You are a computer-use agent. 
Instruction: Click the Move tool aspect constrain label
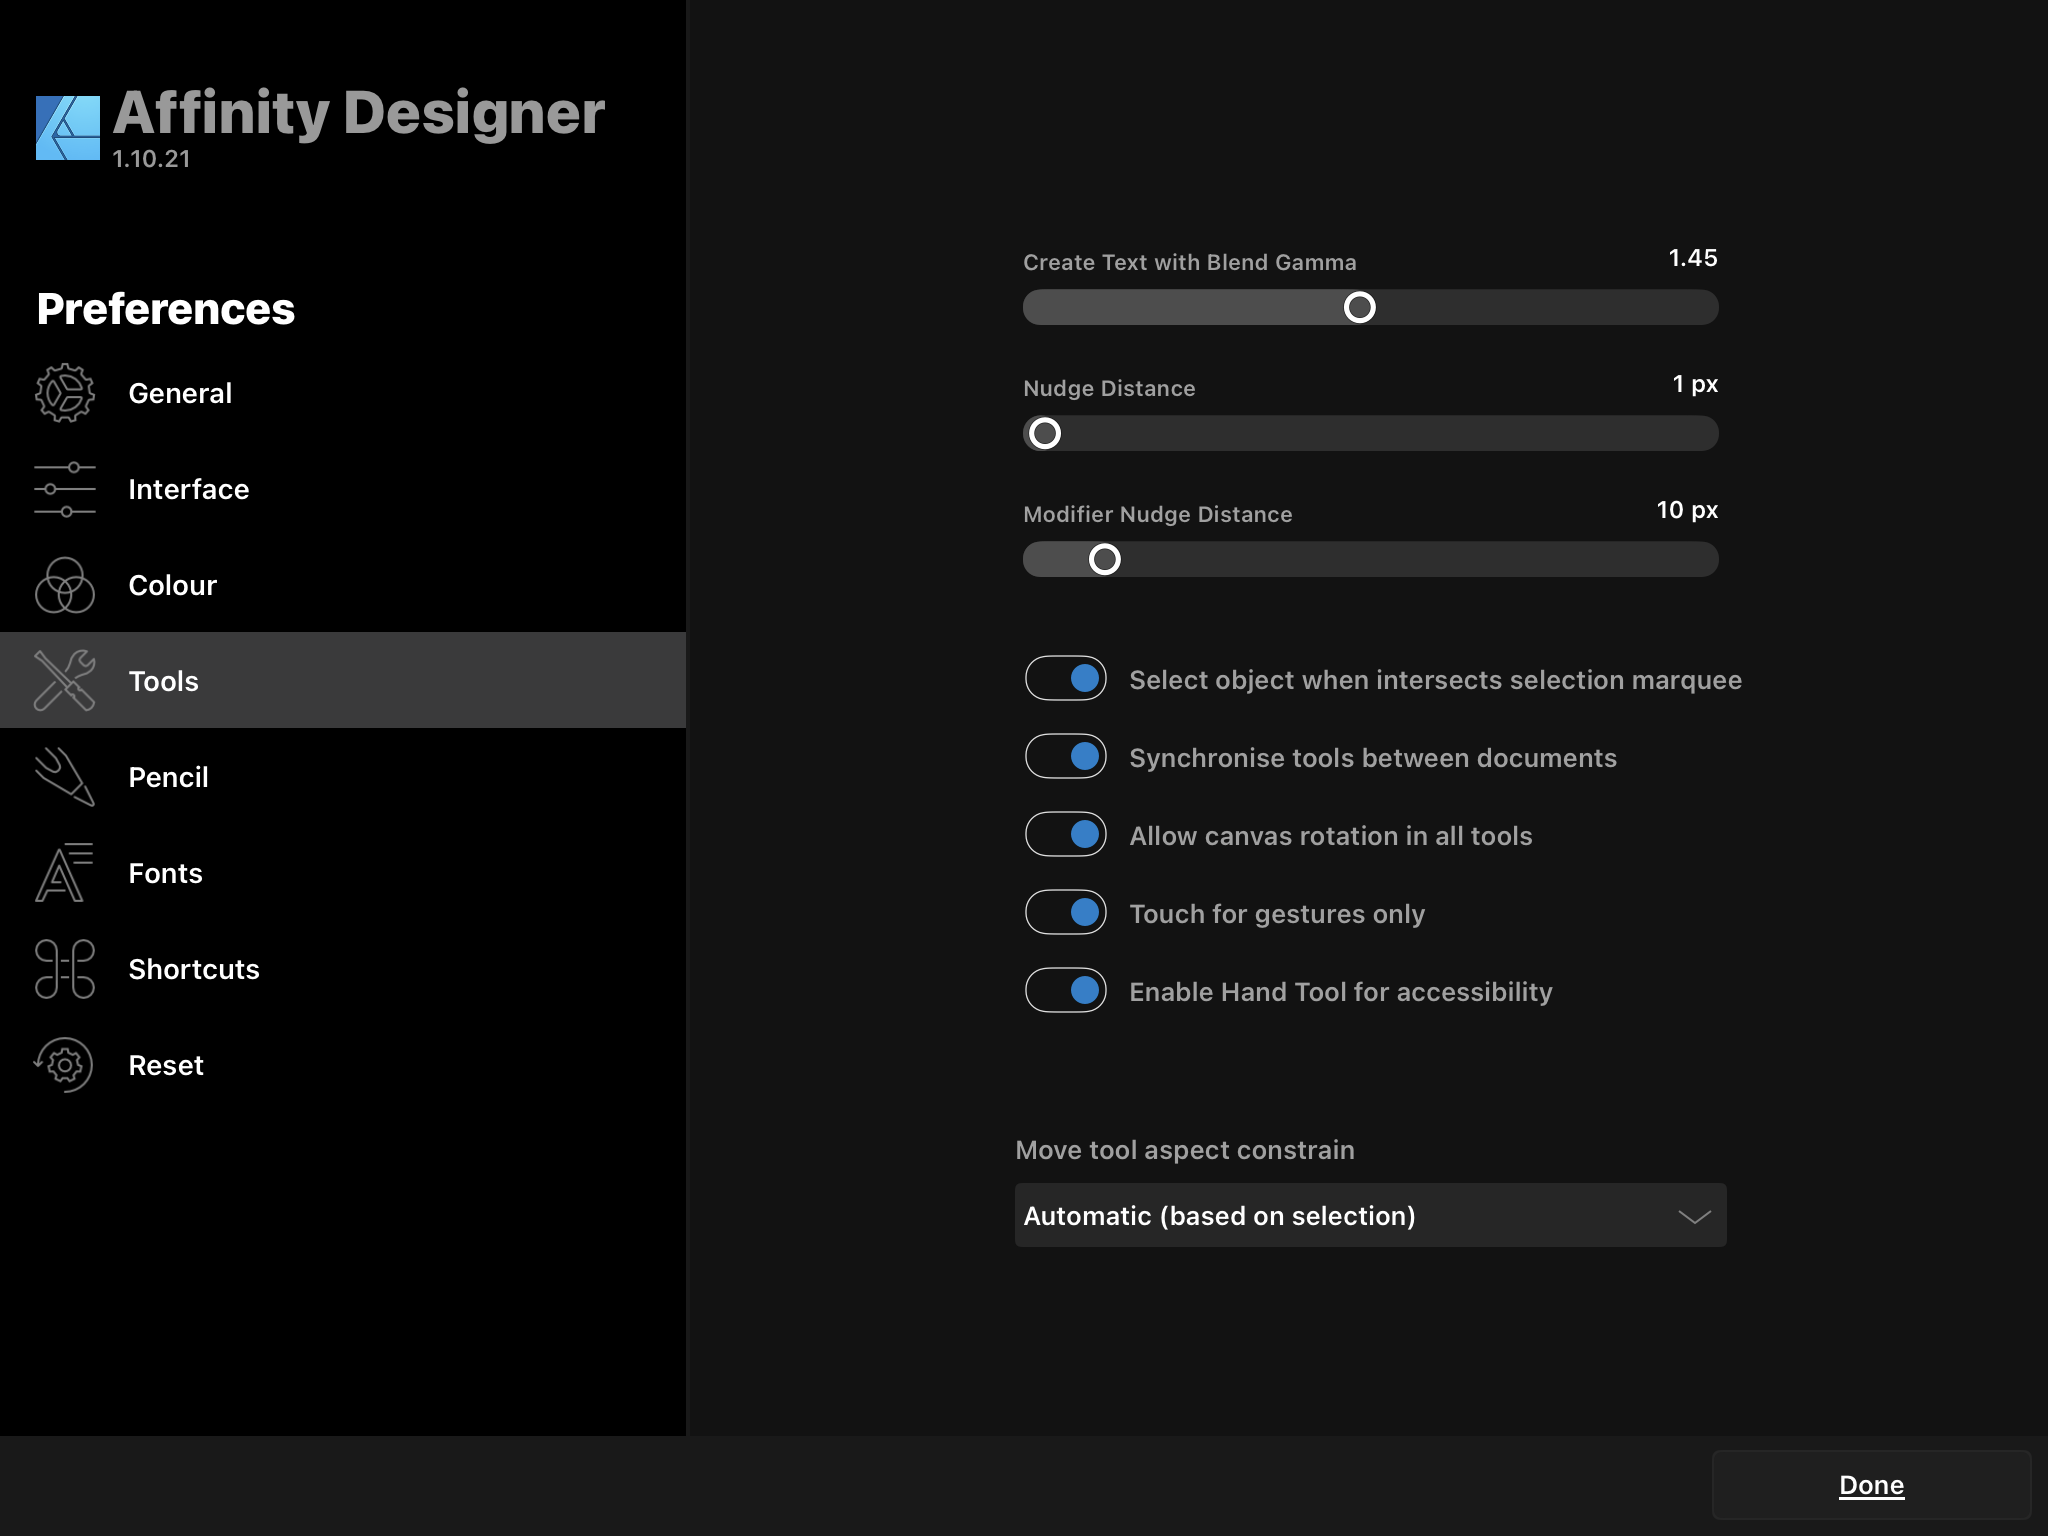tap(1185, 1150)
